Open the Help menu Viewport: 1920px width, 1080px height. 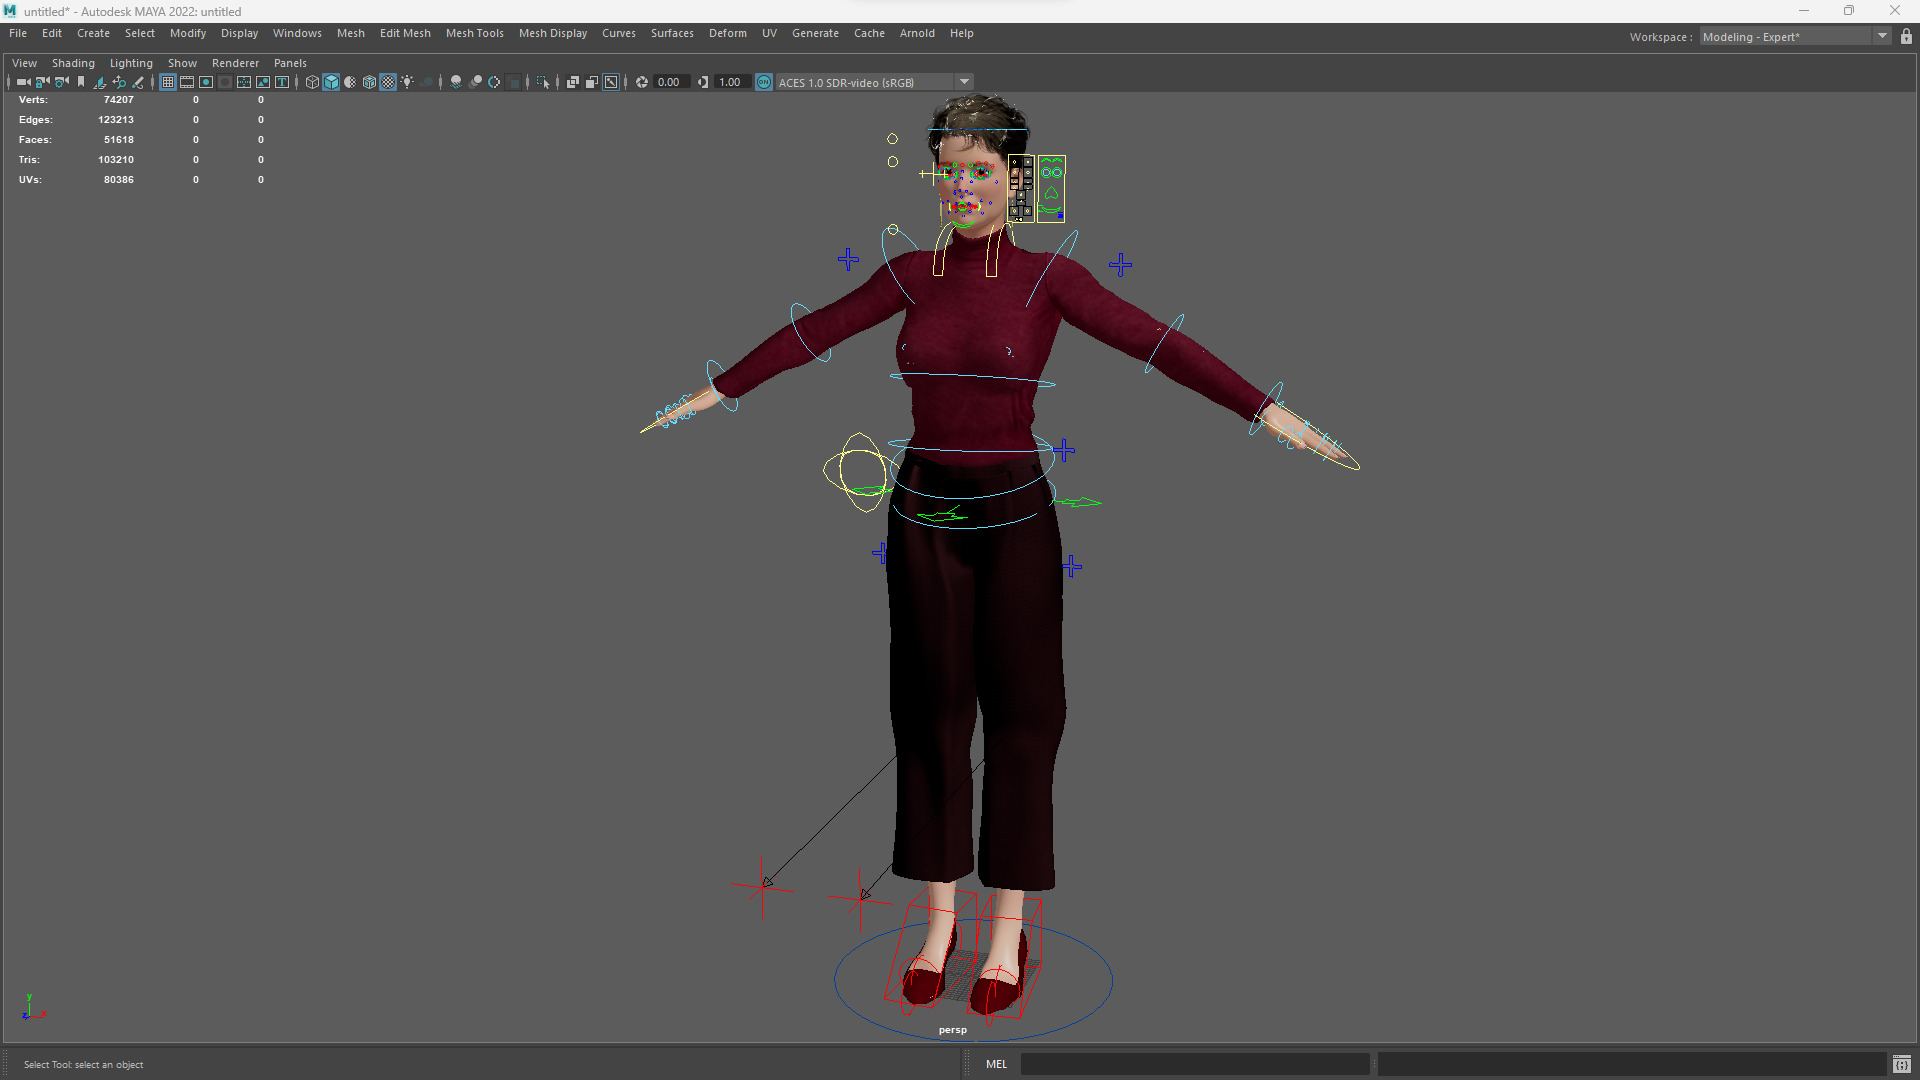coord(961,33)
